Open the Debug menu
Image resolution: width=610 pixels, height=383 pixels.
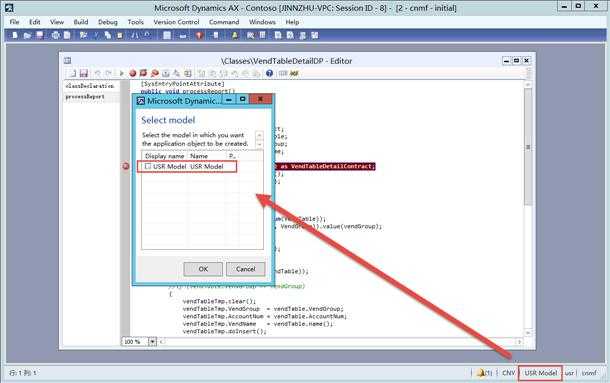point(108,22)
